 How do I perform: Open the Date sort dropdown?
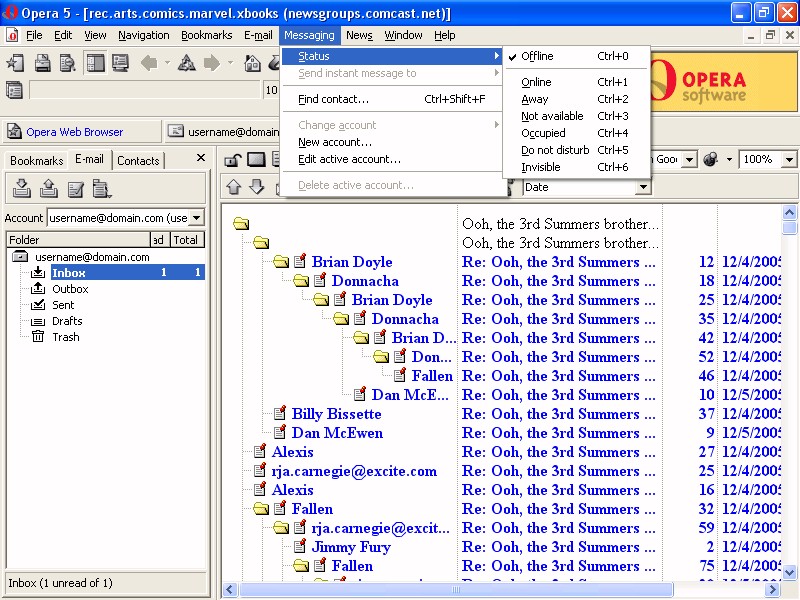(643, 187)
